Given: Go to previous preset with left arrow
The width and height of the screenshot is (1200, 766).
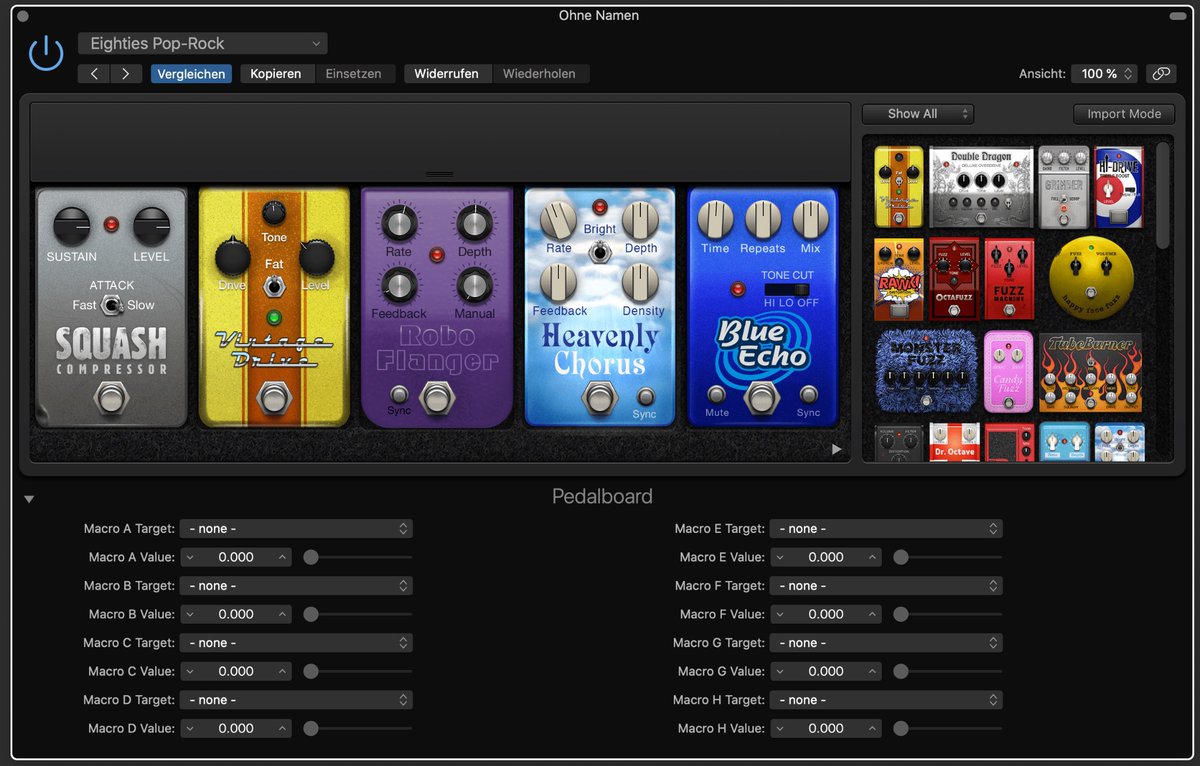Looking at the screenshot, I should point(94,74).
